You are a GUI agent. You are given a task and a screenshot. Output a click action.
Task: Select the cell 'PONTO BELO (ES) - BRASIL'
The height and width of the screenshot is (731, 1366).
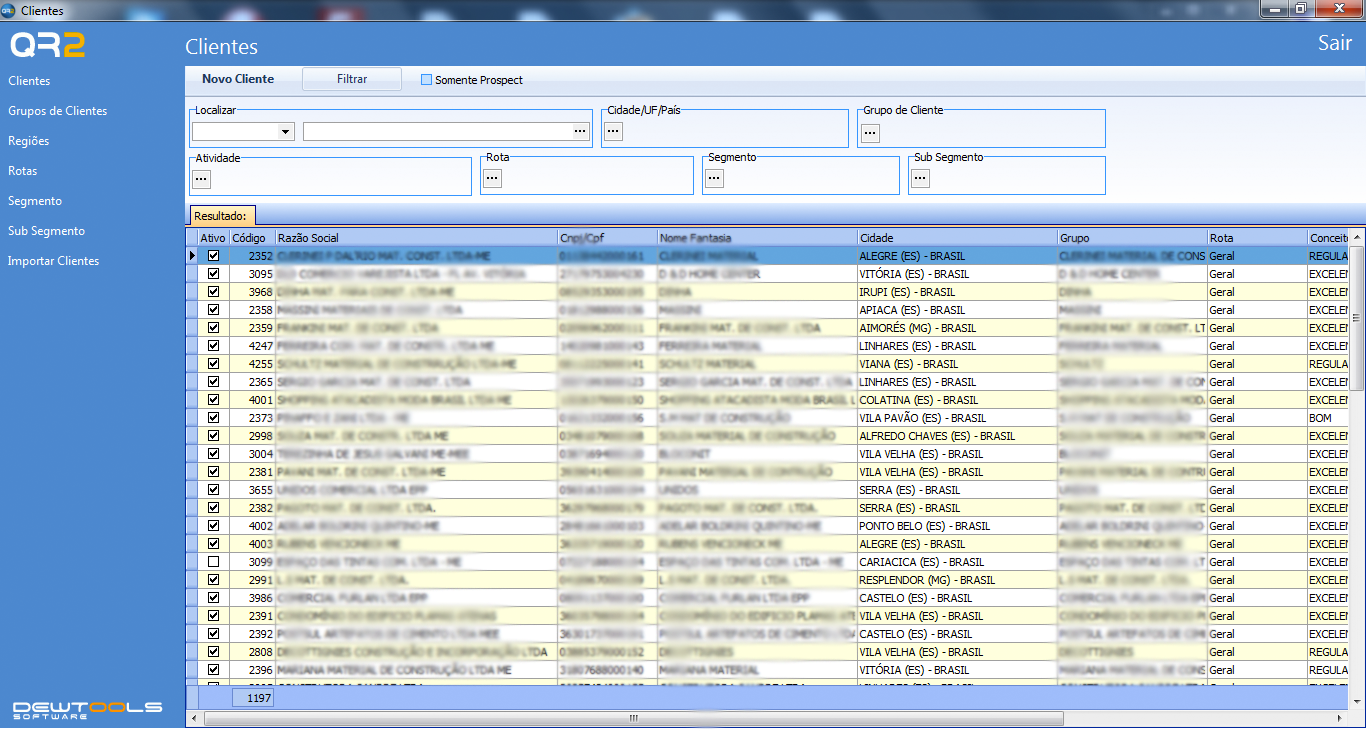pyautogui.click(x=957, y=526)
